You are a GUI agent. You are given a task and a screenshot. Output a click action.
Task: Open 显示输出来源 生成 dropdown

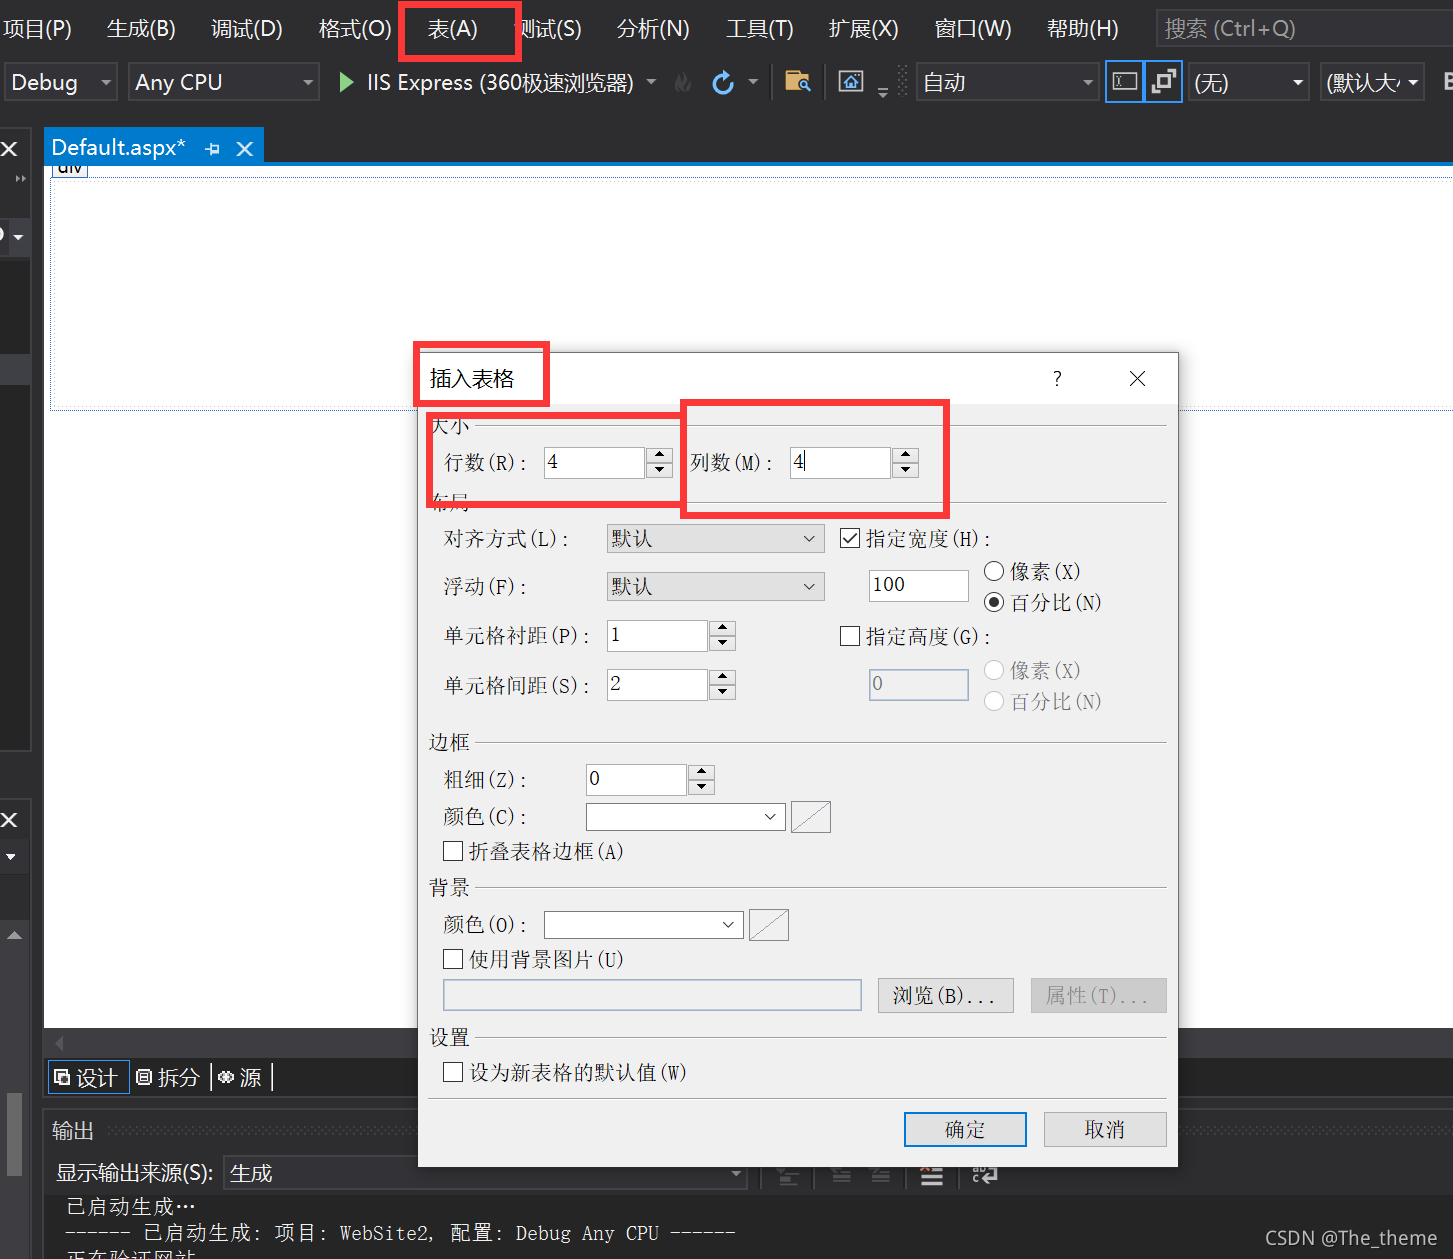(484, 1173)
